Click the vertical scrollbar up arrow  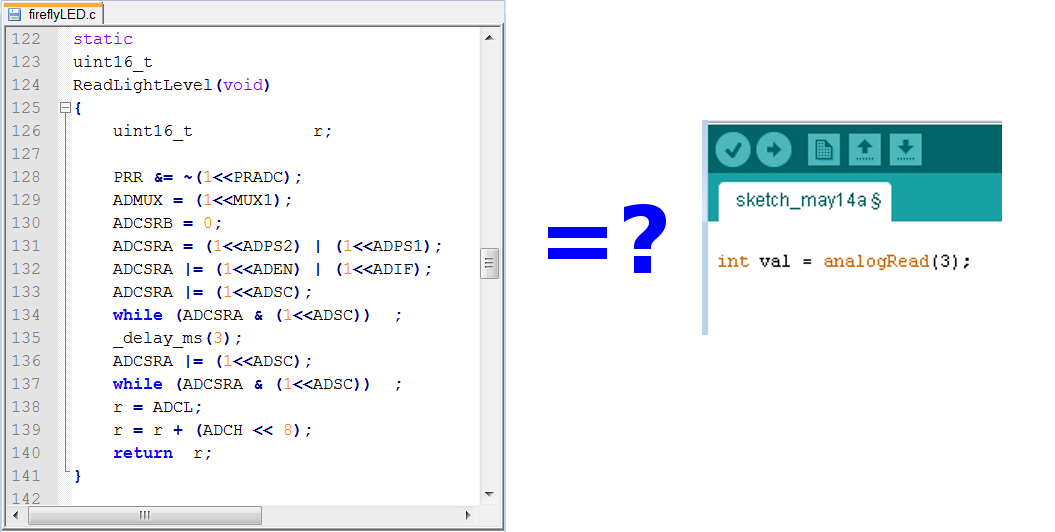(x=489, y=38)
